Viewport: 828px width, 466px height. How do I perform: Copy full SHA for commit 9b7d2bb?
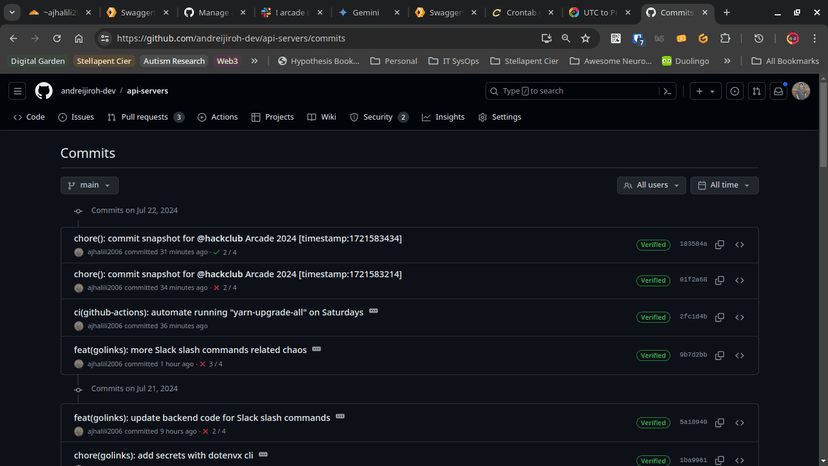(x=719, y=355)
